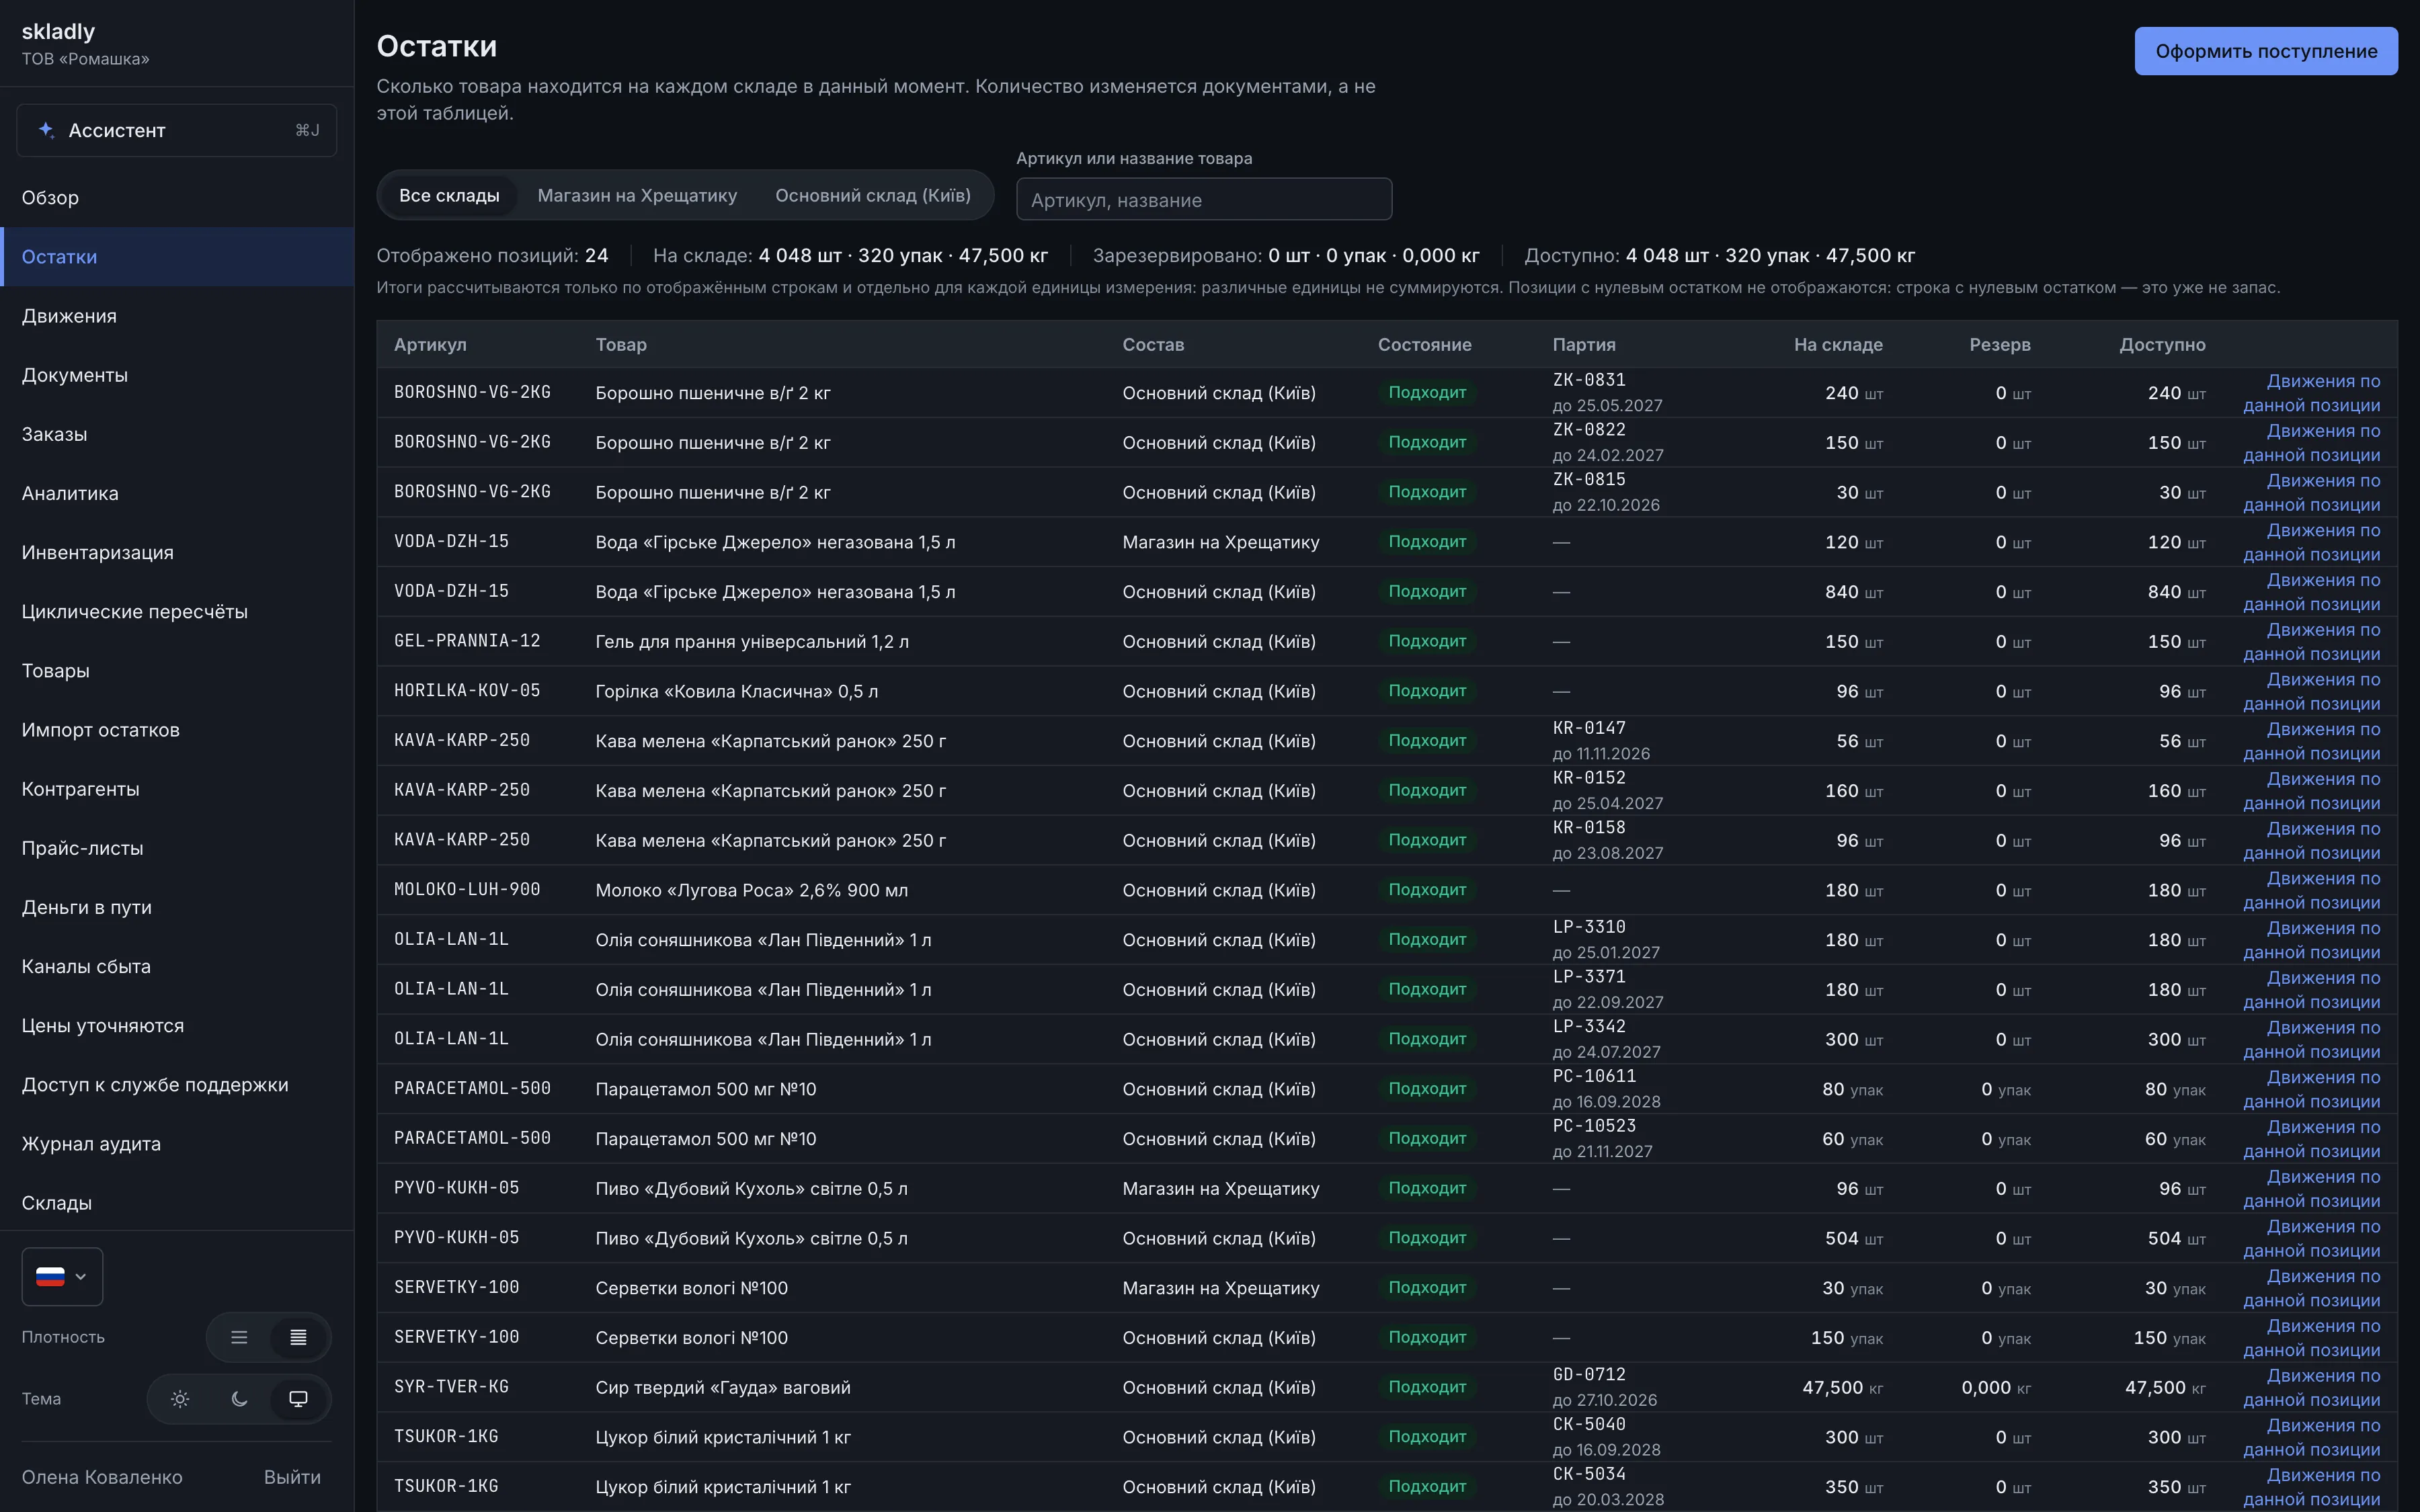The height and width of the screenshot is (1512, 2420).
Task: Open movements link for batch ZK-0831
Action: 2311,393
